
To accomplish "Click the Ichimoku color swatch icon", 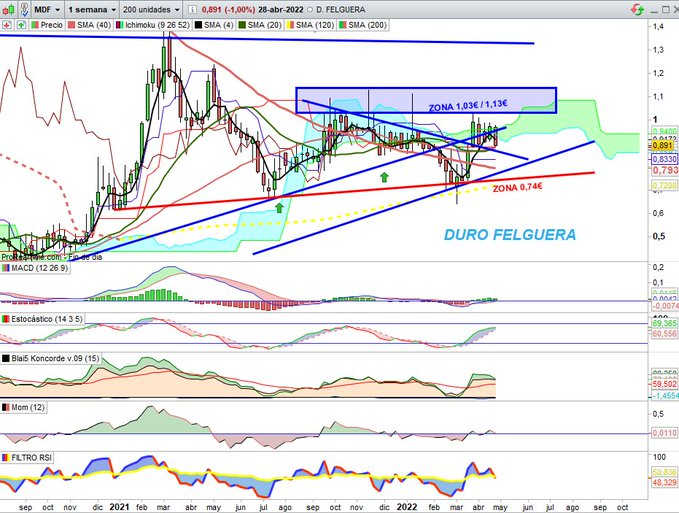I will [x=120, y=25].
